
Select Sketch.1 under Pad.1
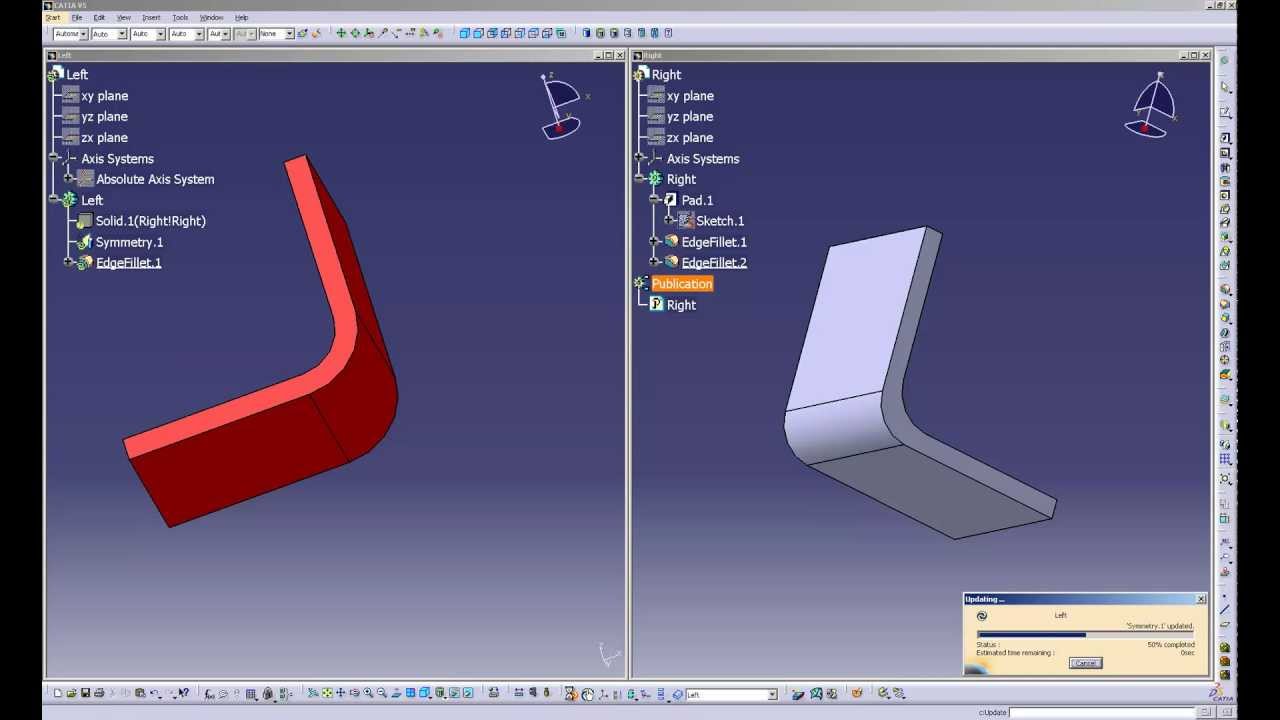720,221
